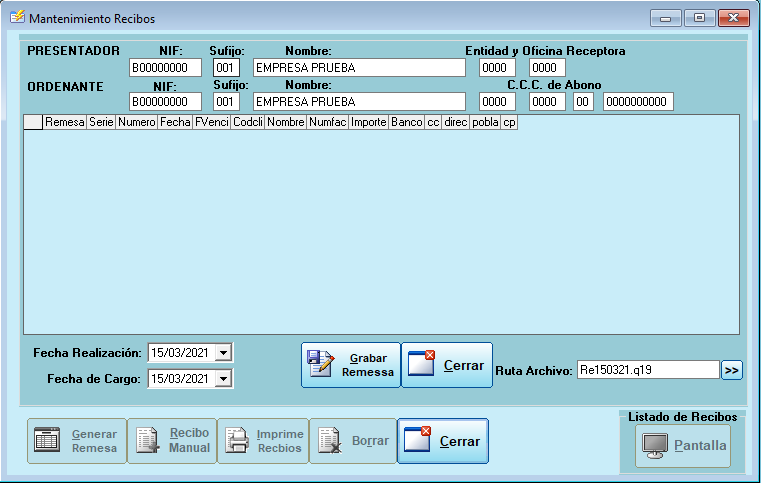Click the C.C.C. control digits field 00

[583, 101]
